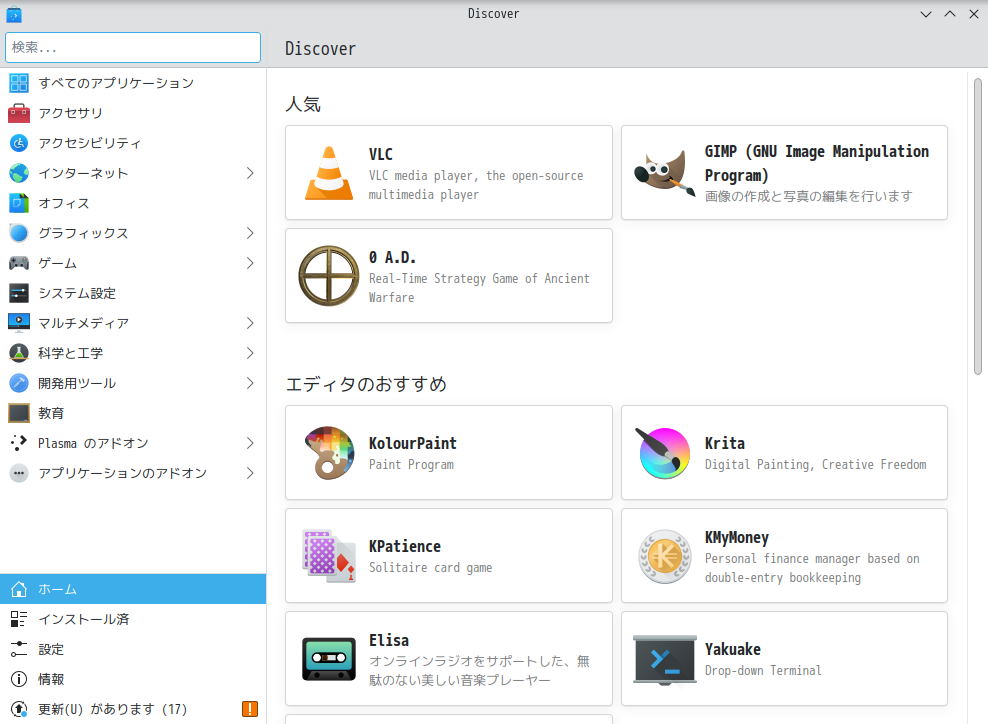Click the アクセサリ red toolbox icon
Image resolution: width=988 pixels, height=724 pixels.
tap(19, 113)
